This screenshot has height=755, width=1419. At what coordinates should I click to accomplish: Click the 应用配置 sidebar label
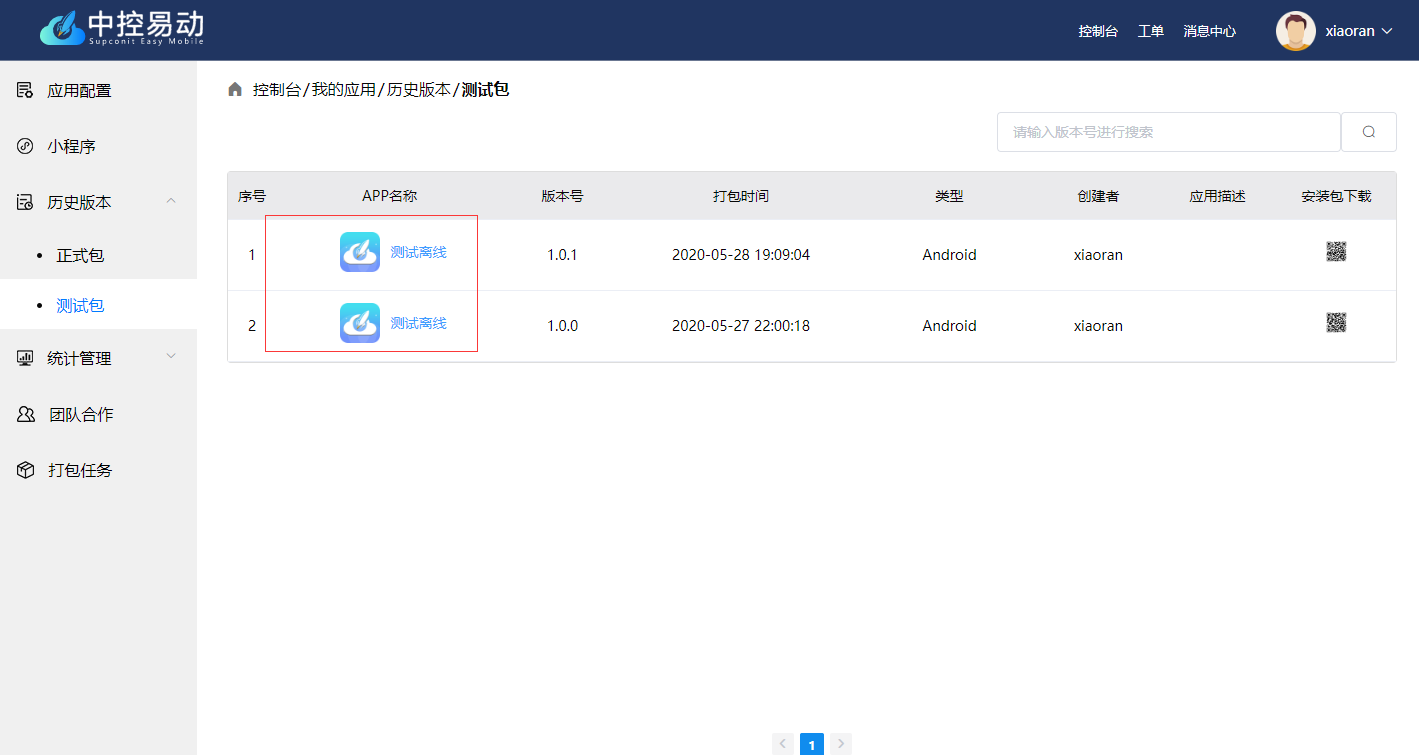pyautogui.click(x=79, y=91)
